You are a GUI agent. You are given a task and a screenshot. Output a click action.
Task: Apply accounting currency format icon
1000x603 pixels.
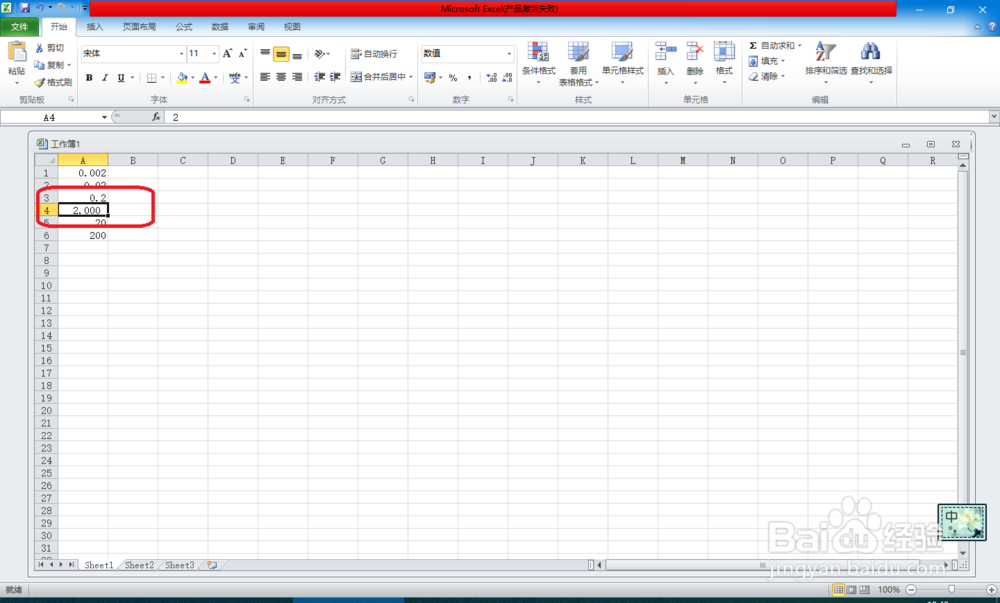429,78
